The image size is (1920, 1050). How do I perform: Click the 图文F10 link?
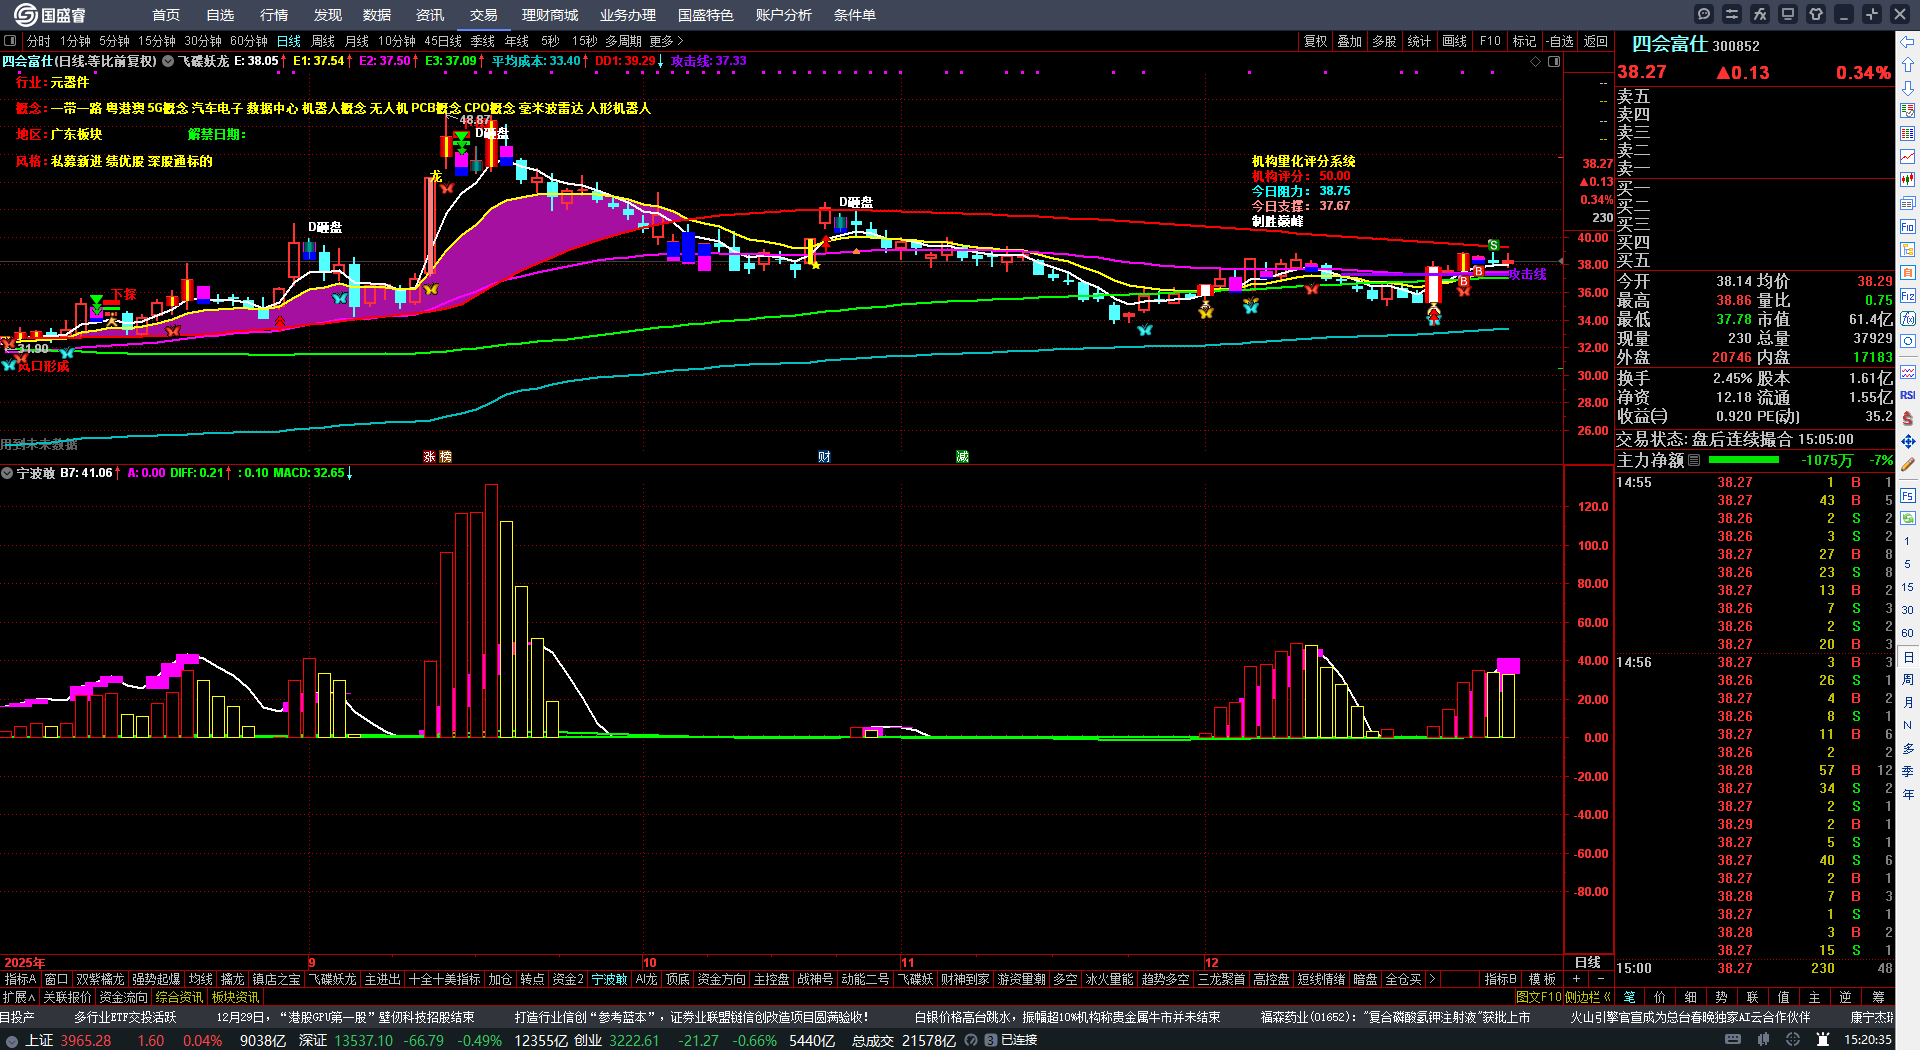point(1538,997)
